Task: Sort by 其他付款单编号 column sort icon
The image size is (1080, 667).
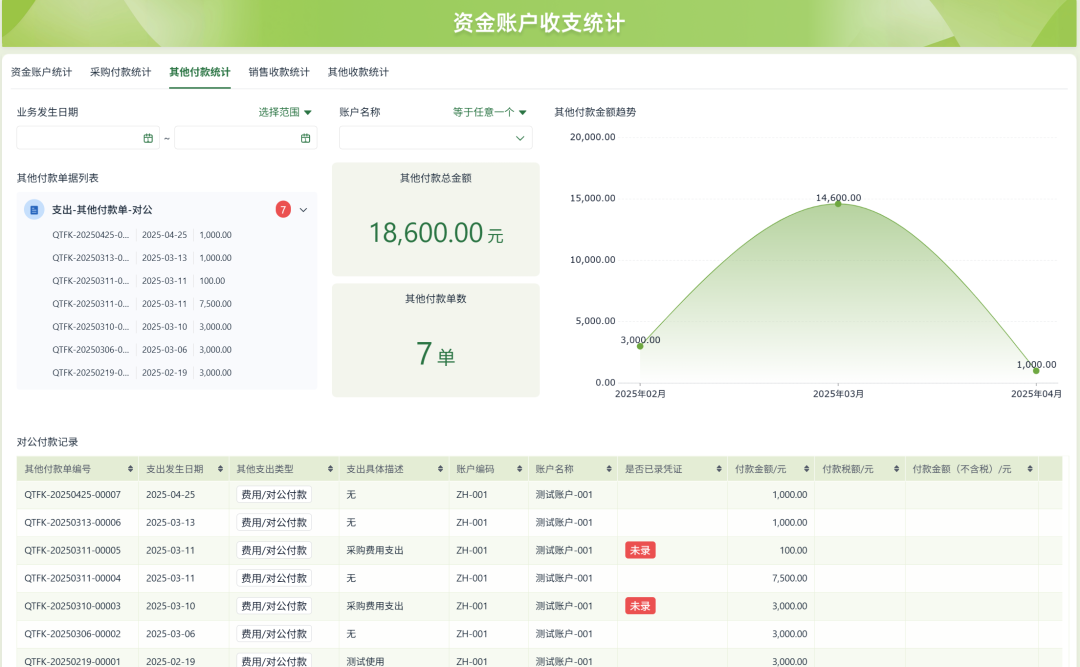Action: pos(130,469)
